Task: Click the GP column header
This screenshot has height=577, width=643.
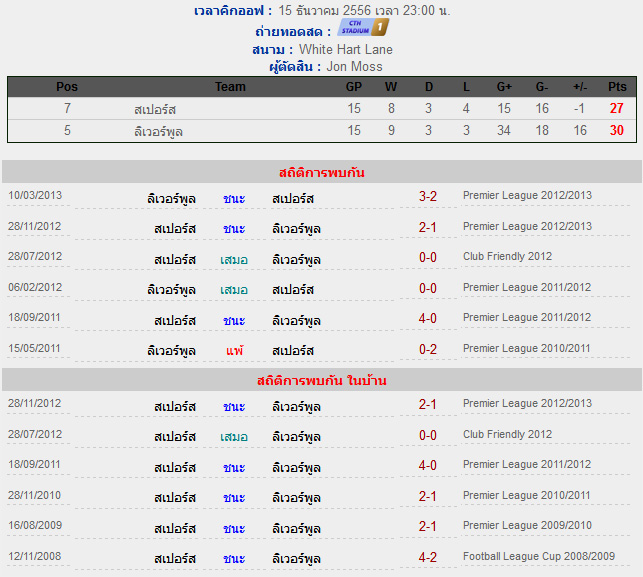Action: coord(354,87)
